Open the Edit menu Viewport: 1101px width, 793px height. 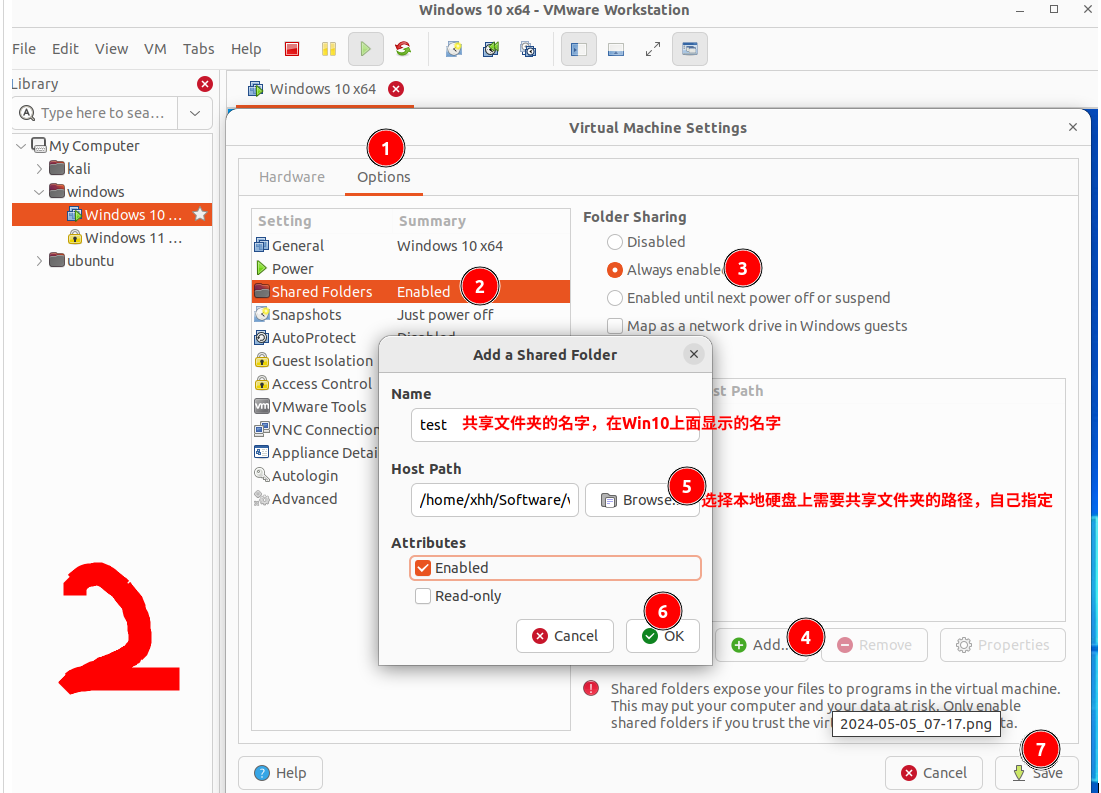pyautogui.click(x=65, y=49)
